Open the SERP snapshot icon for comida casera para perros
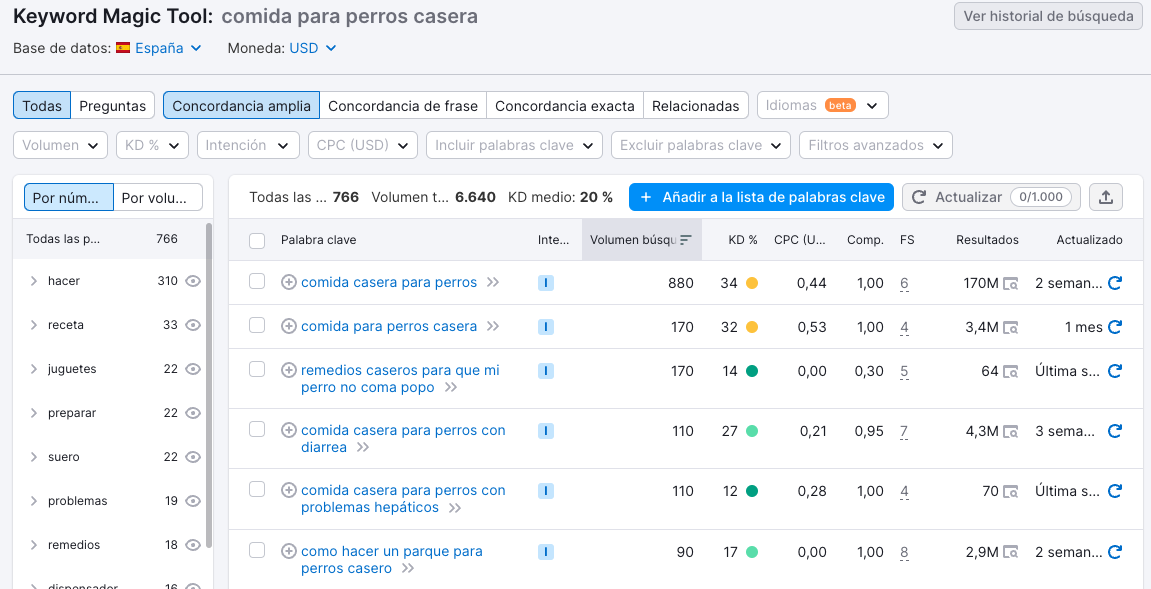 tap(1012, 282)
